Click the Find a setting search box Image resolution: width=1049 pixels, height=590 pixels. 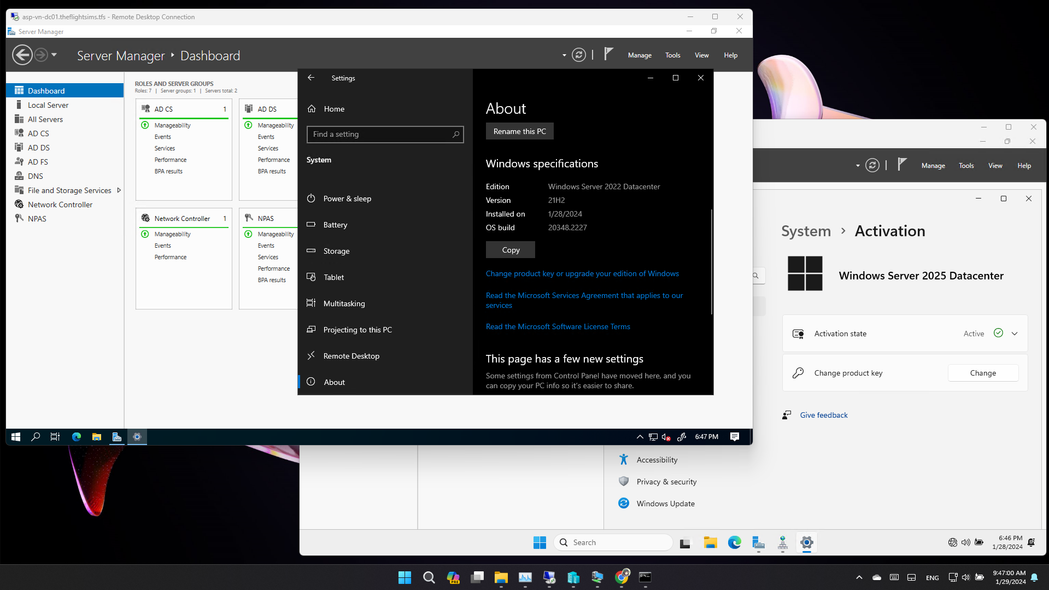click(385, 134)
